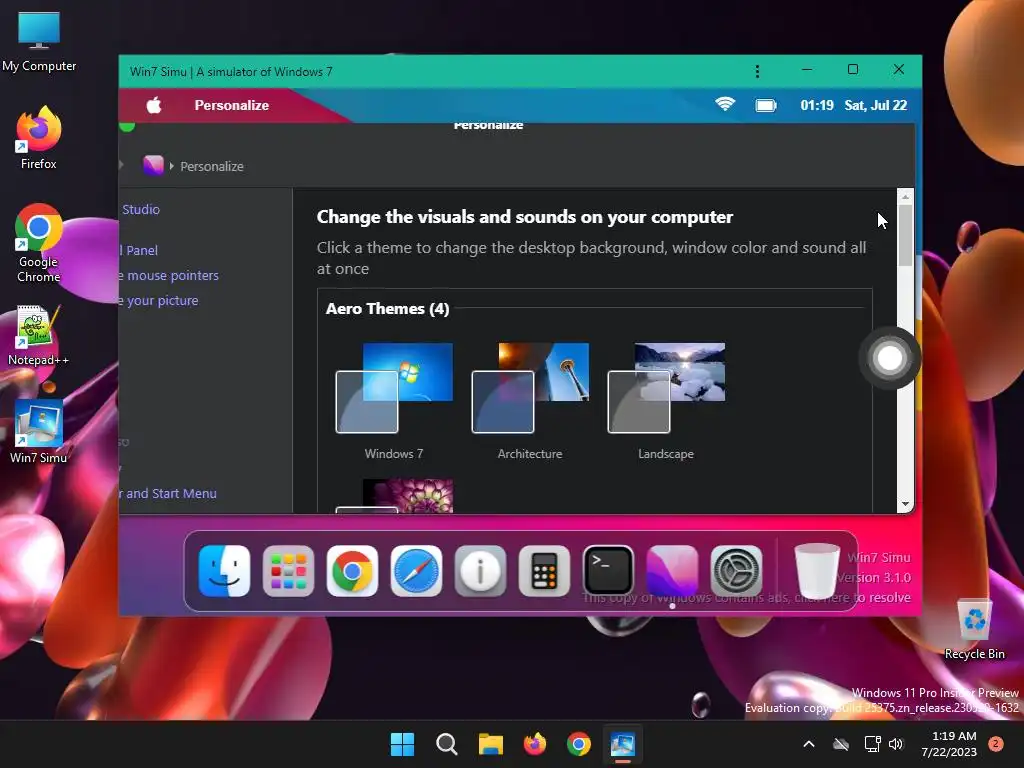Launch Chrome from the simulator dock
This screenshot has width=1024, height=768.
[x=352, y=571]
